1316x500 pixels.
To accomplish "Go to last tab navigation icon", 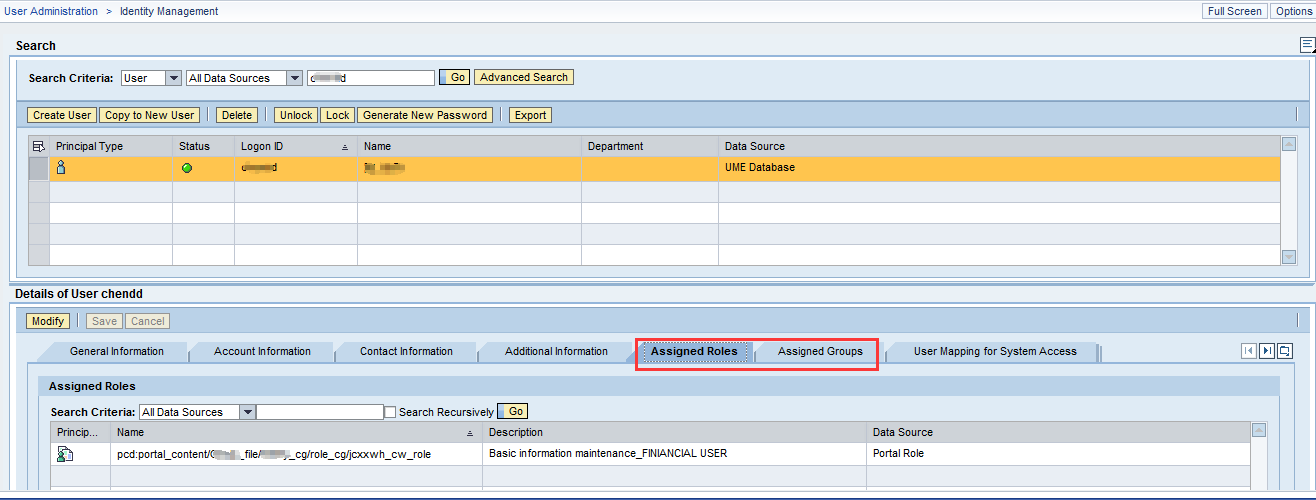I will click(1267, 351).
